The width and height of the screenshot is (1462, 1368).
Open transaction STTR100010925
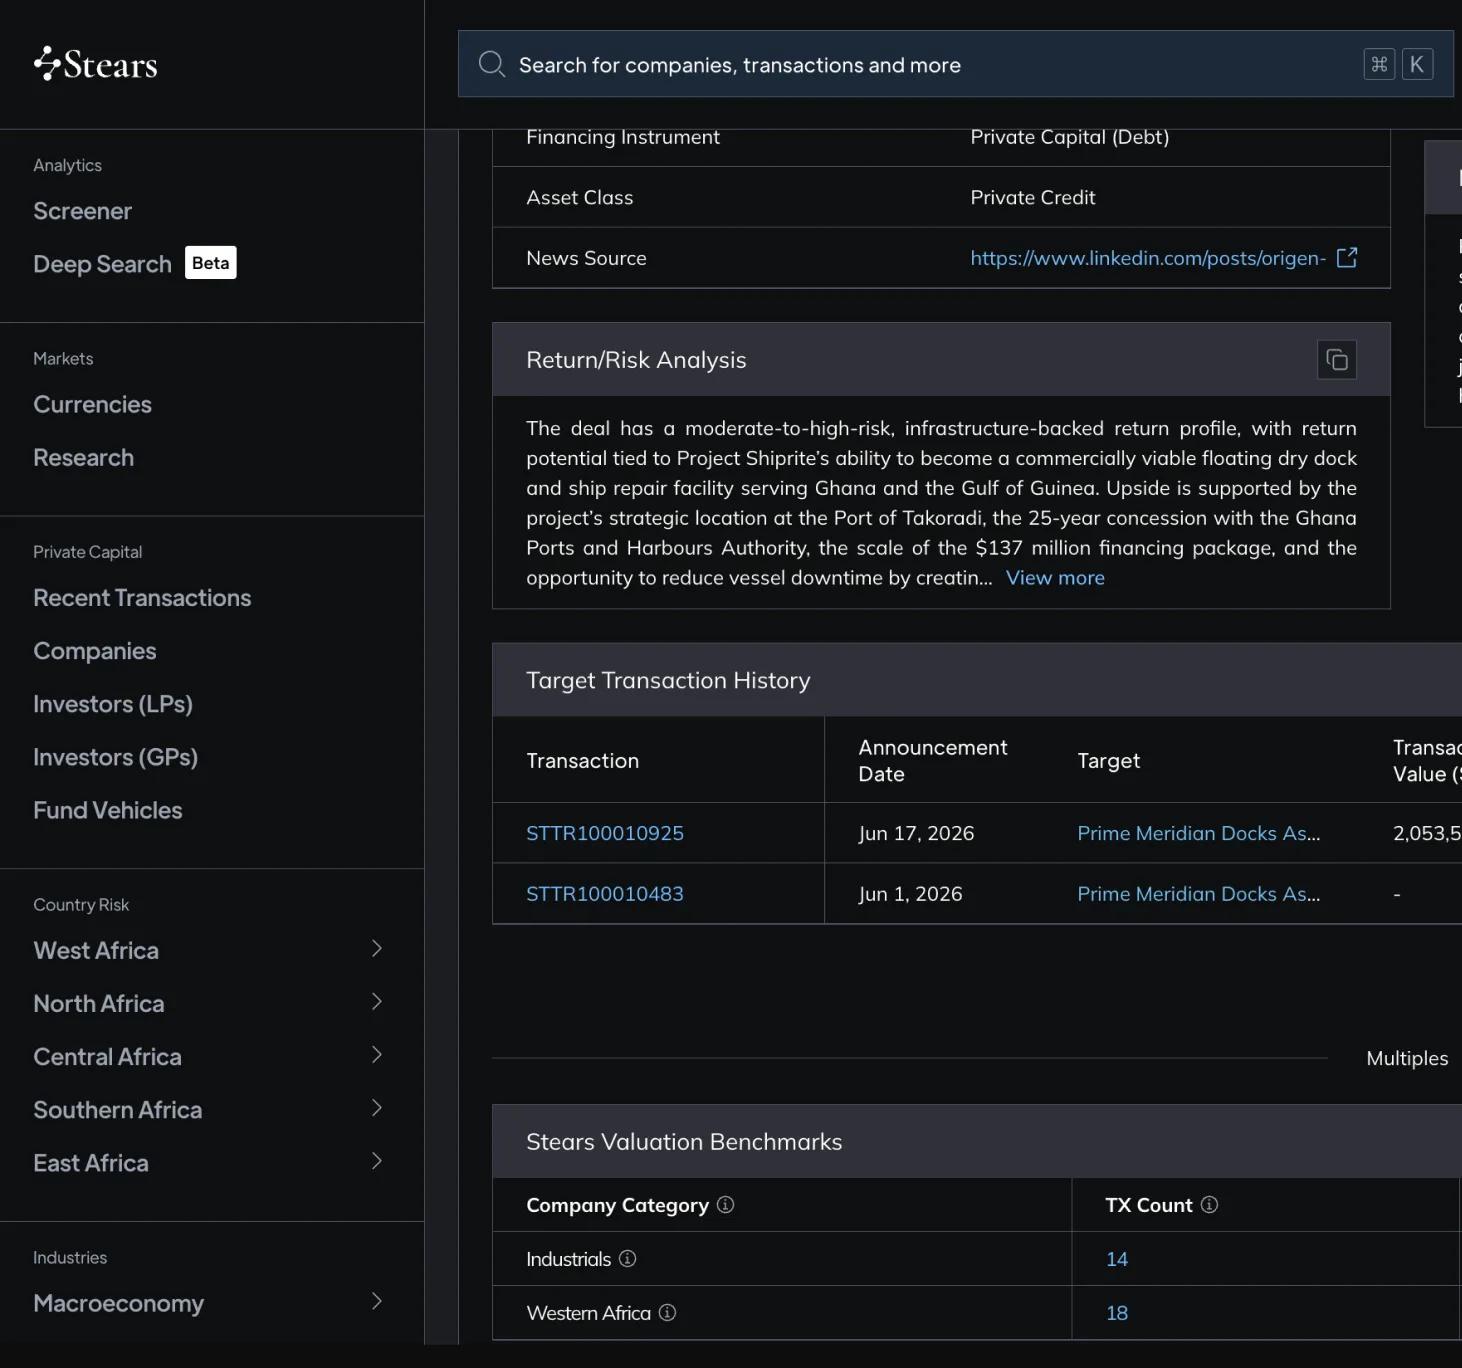[605, 833]
